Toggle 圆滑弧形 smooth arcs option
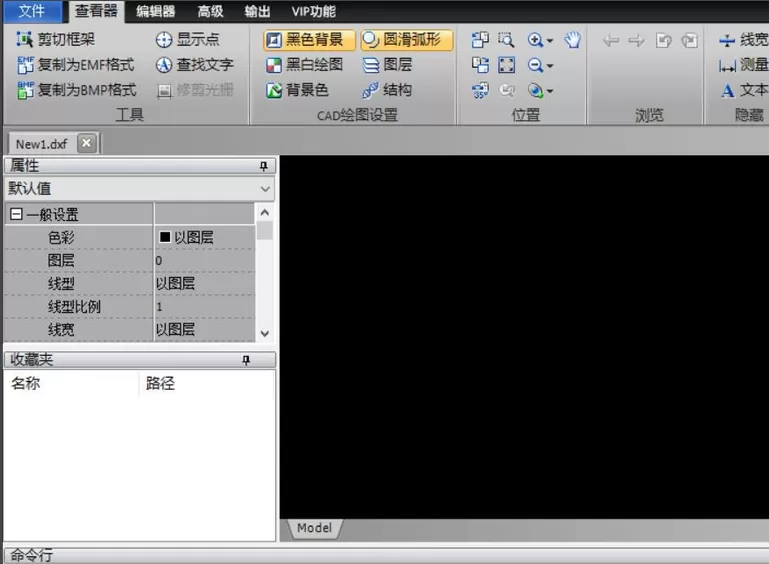 pos(407,40)
